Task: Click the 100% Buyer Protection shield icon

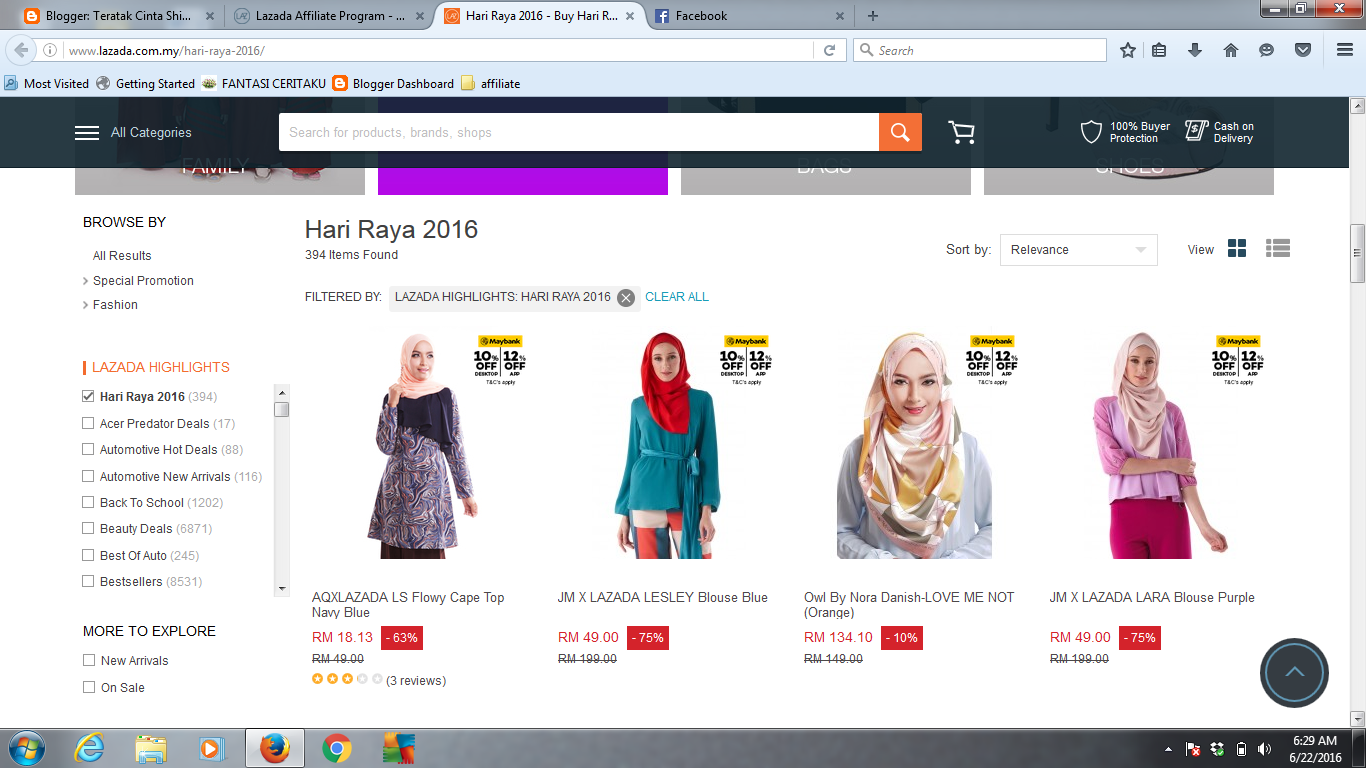Action: point(1091,132)
